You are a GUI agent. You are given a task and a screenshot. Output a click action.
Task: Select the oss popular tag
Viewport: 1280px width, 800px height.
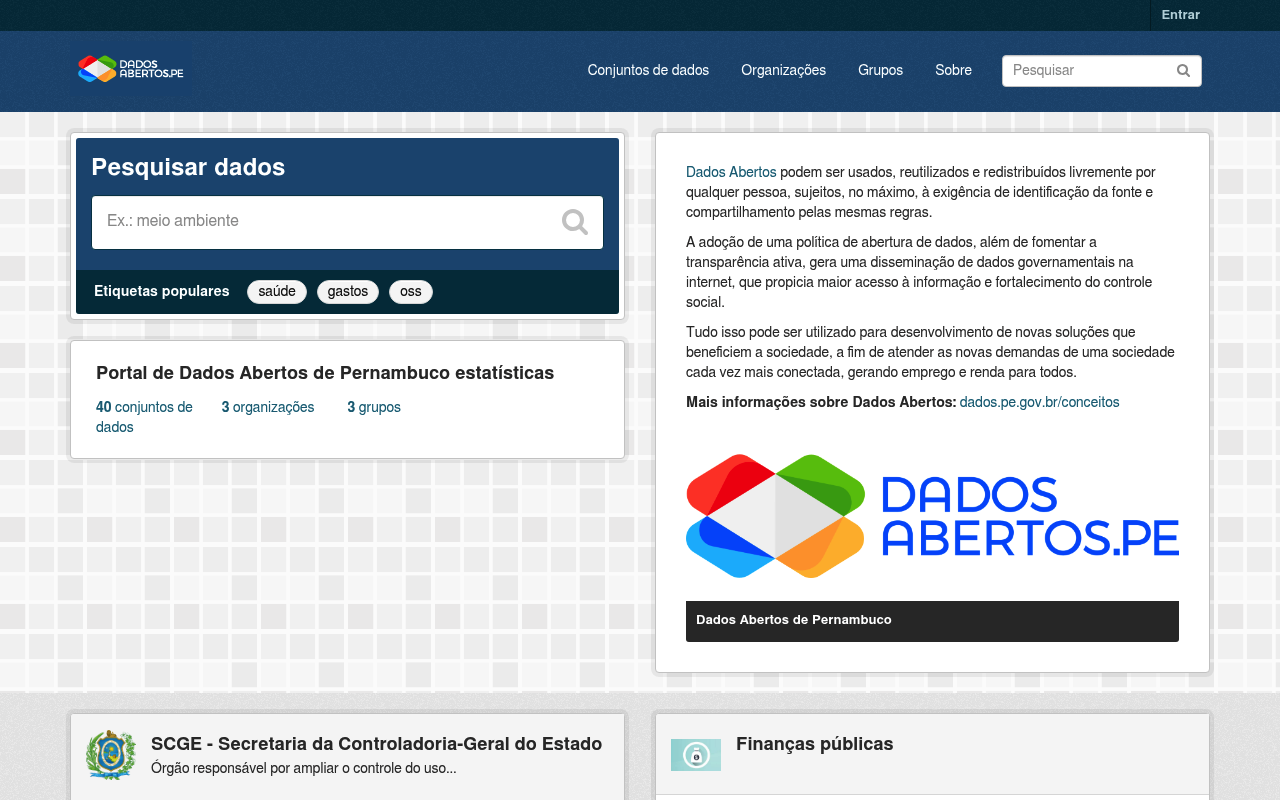[x=411, y=292]
